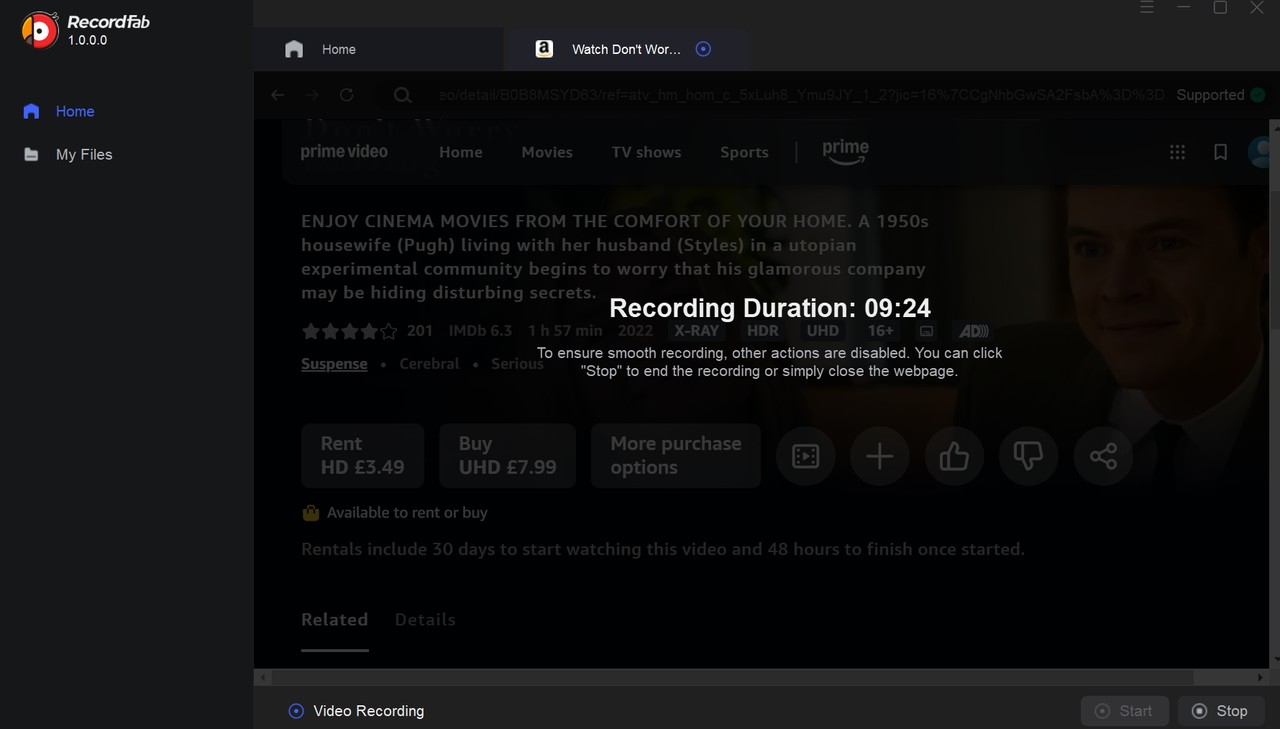The width and height of the screenshot is (1280, 729).
Task: Stop the recording with Stop button
Action: pyautogui.click(x=1221, y=711)
